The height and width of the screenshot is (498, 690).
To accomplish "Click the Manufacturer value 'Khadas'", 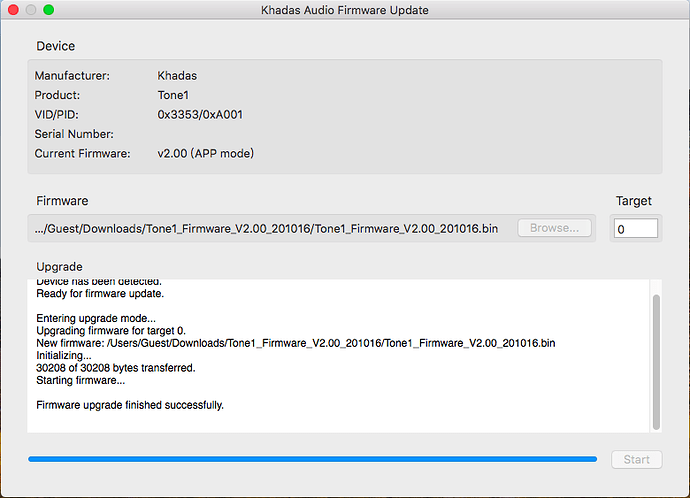I will tap(179, 75).
